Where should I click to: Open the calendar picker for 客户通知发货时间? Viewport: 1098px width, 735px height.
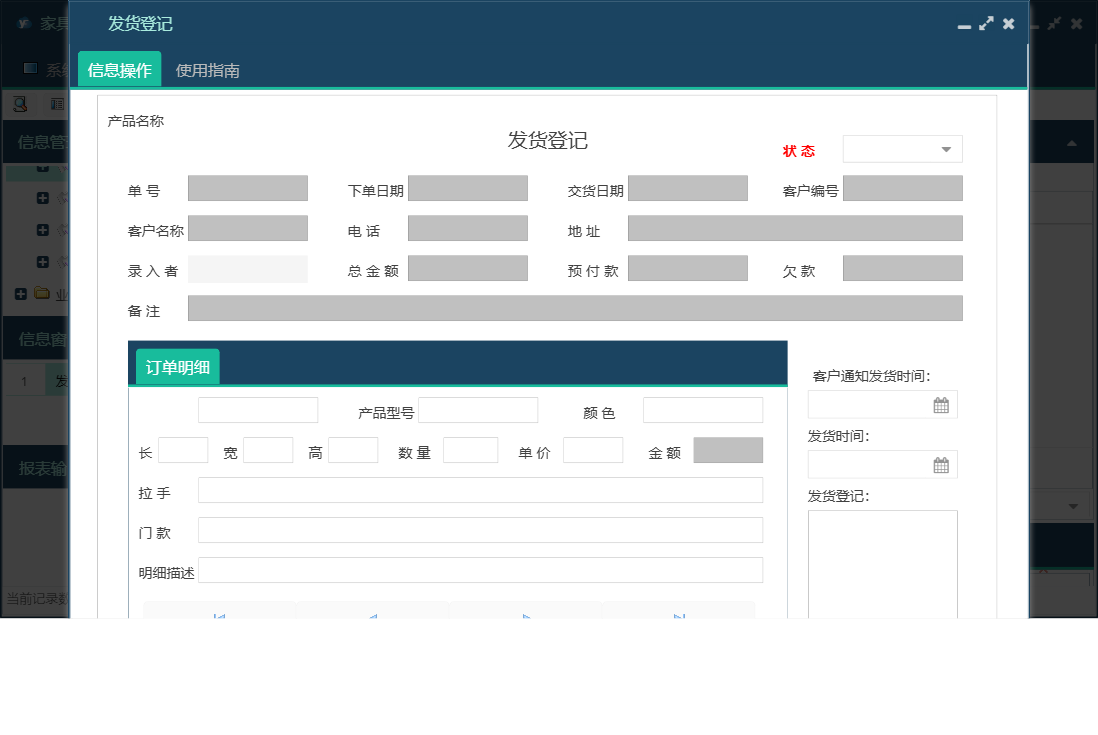pos(941,404)
